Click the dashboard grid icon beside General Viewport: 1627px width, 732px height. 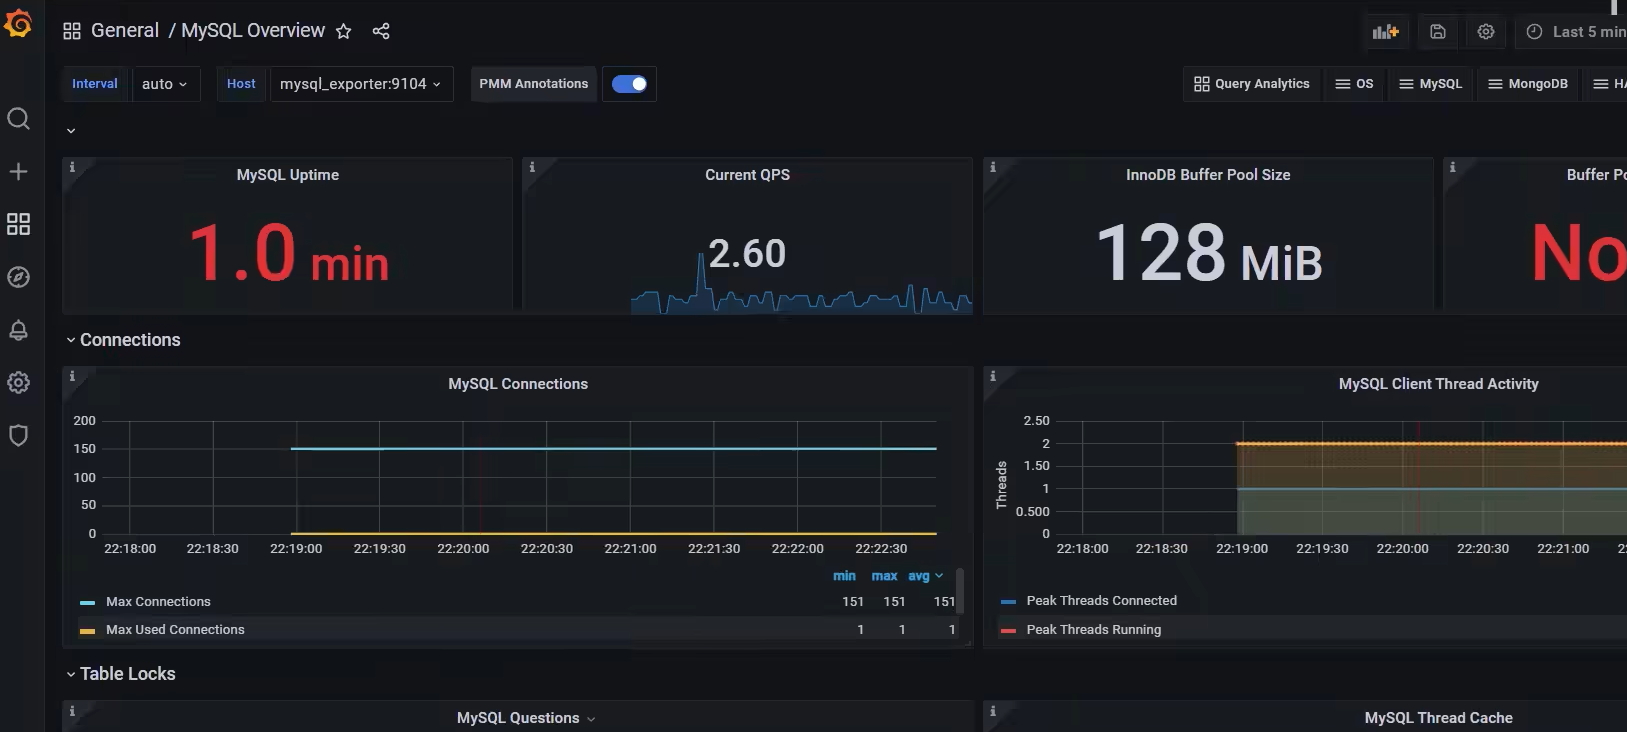tap(72, 31)
